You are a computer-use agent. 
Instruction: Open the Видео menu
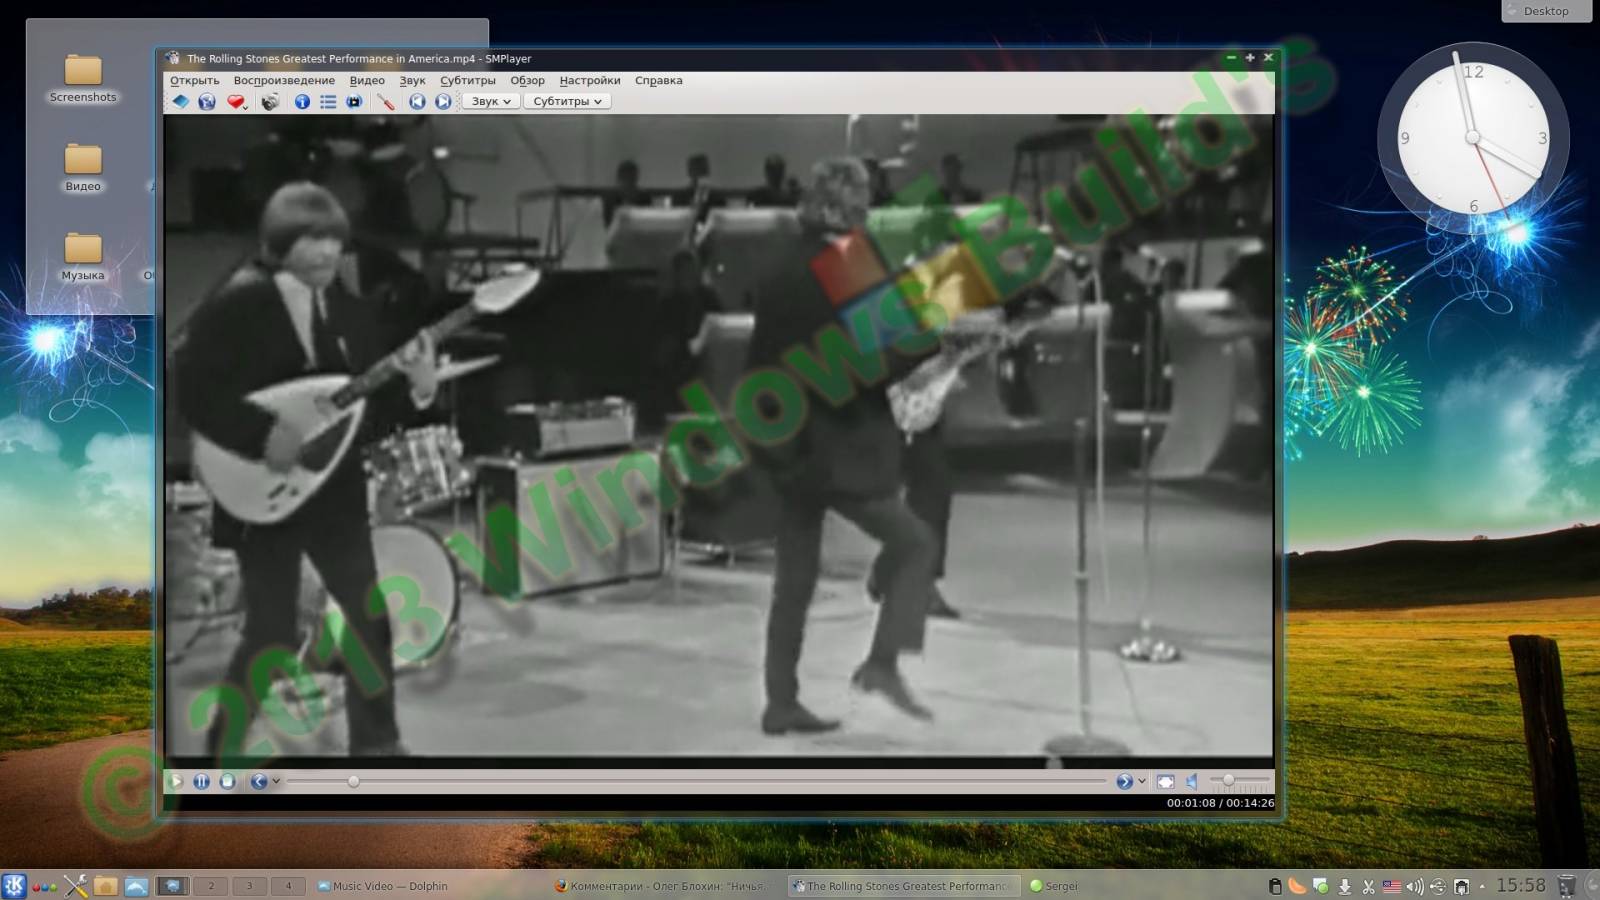coord(367,80)
